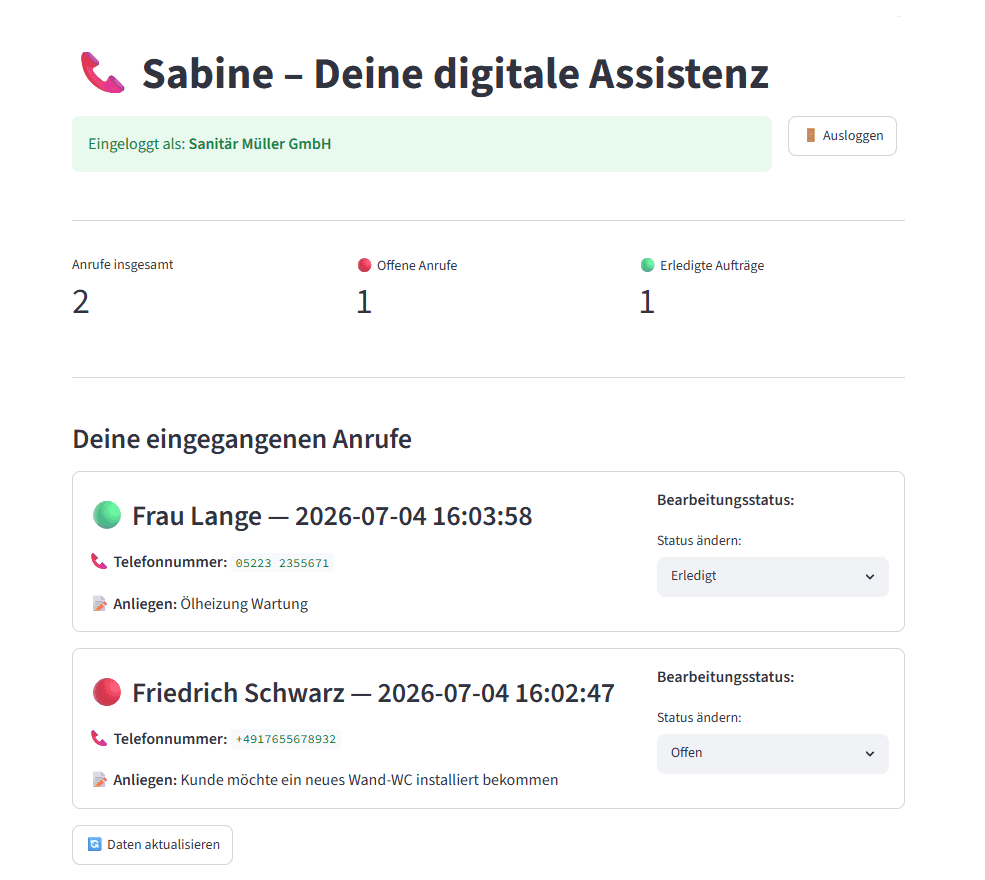Screen dimensions: 985x880
Task: Click the Anrufe insgesamt value 2
Action: tap(81, 302)
